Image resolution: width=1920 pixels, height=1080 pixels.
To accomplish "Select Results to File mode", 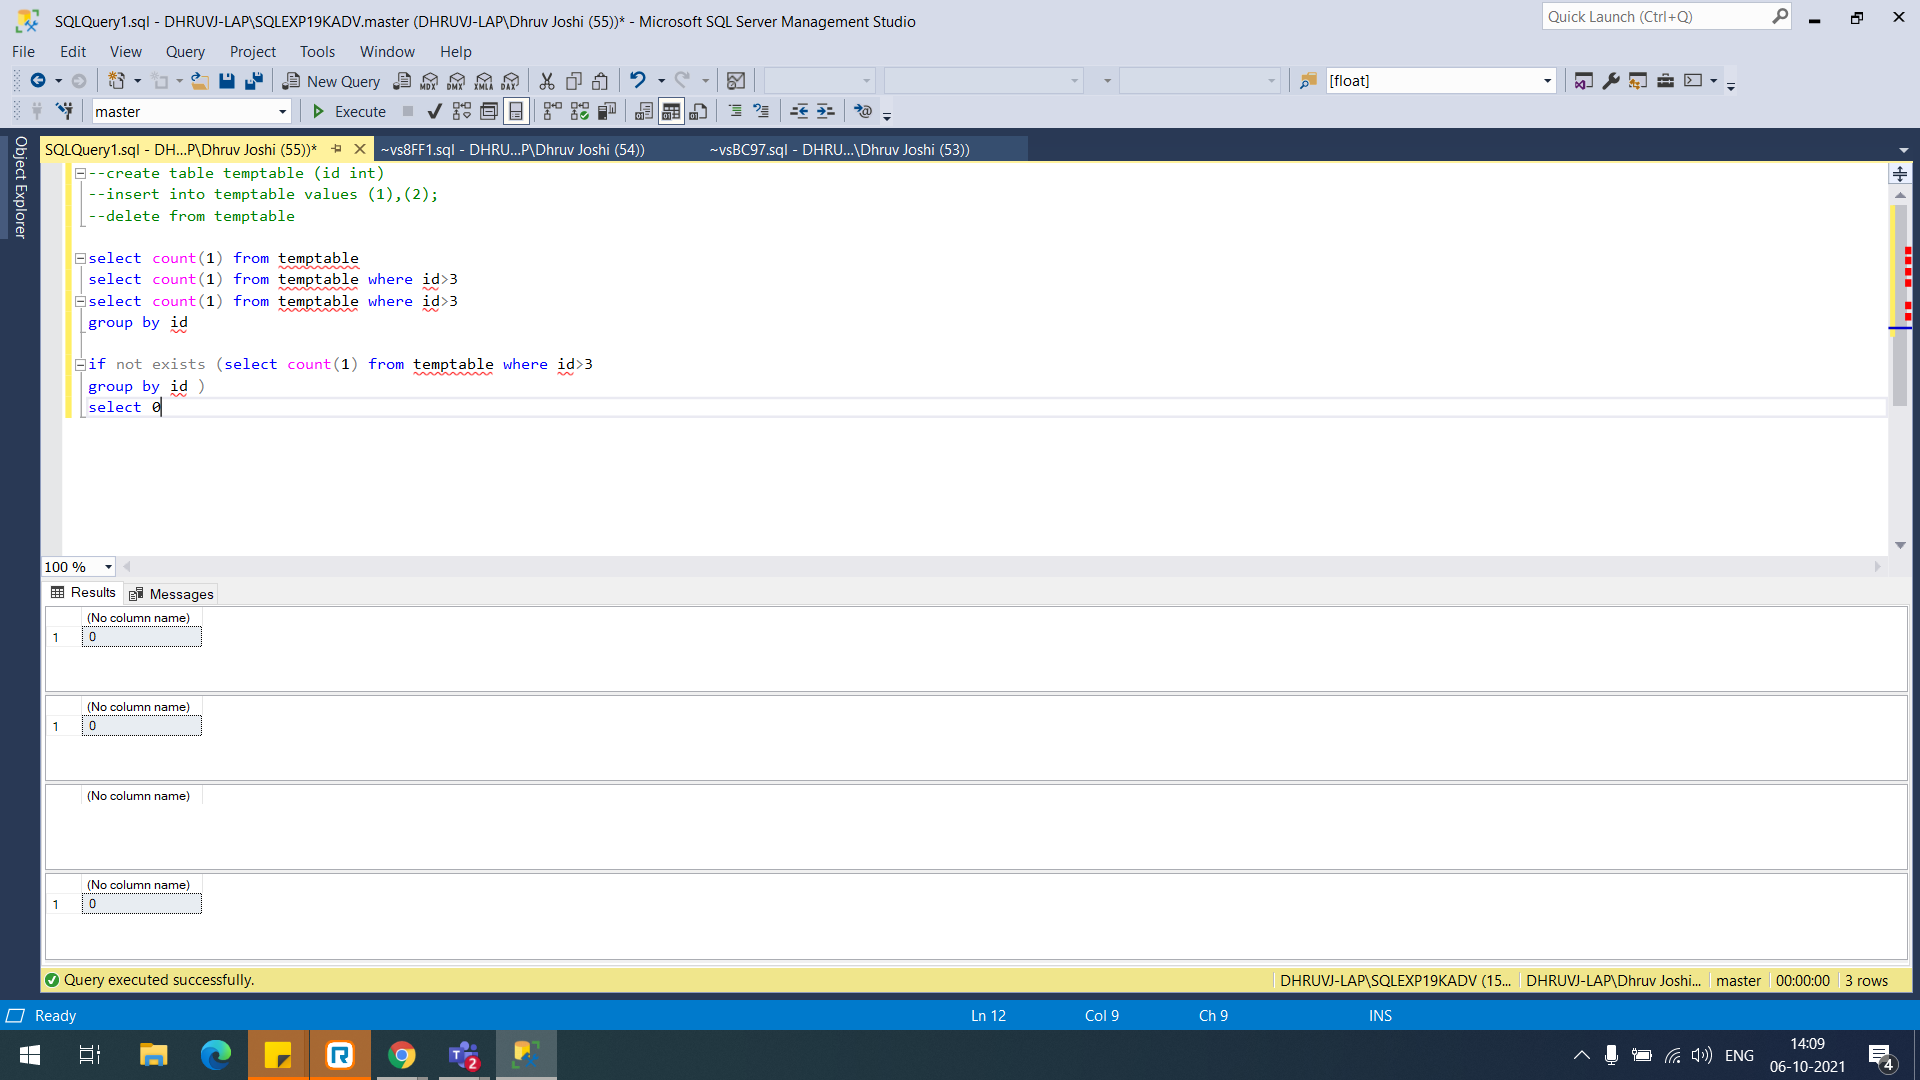I will (x=698, y=111).
